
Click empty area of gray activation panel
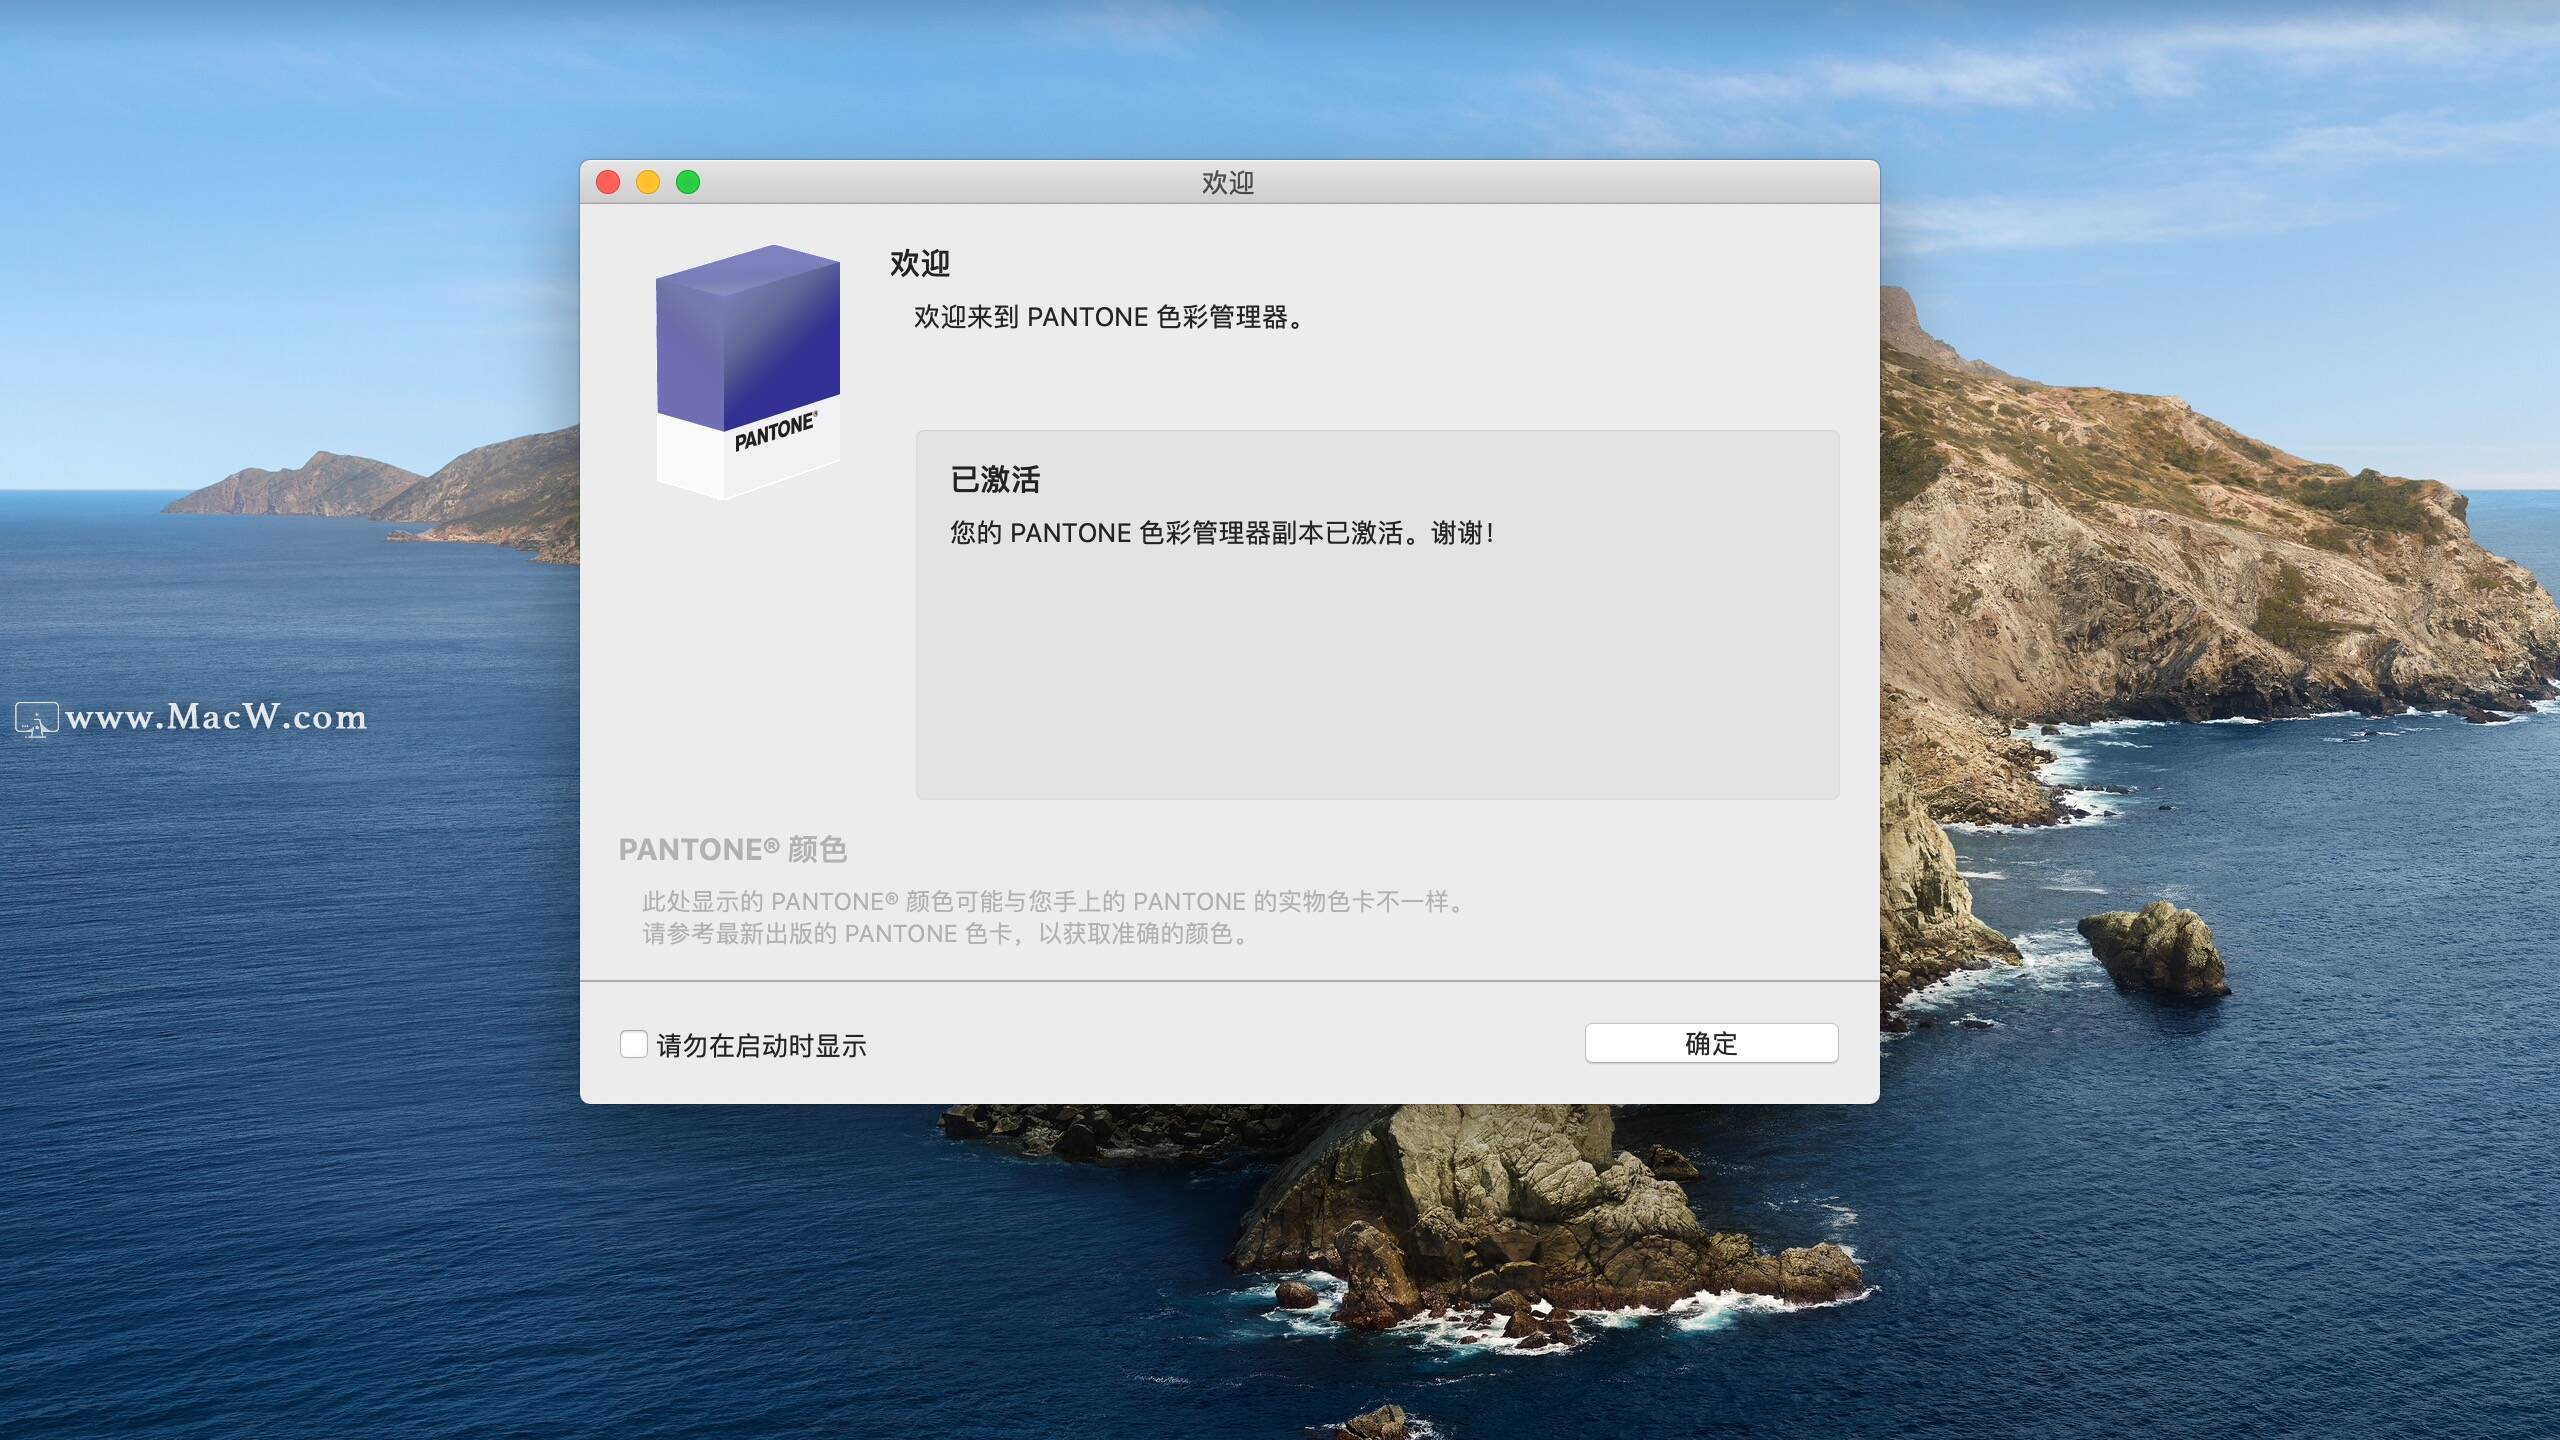pyautogui.click(x=1376, y=680)
